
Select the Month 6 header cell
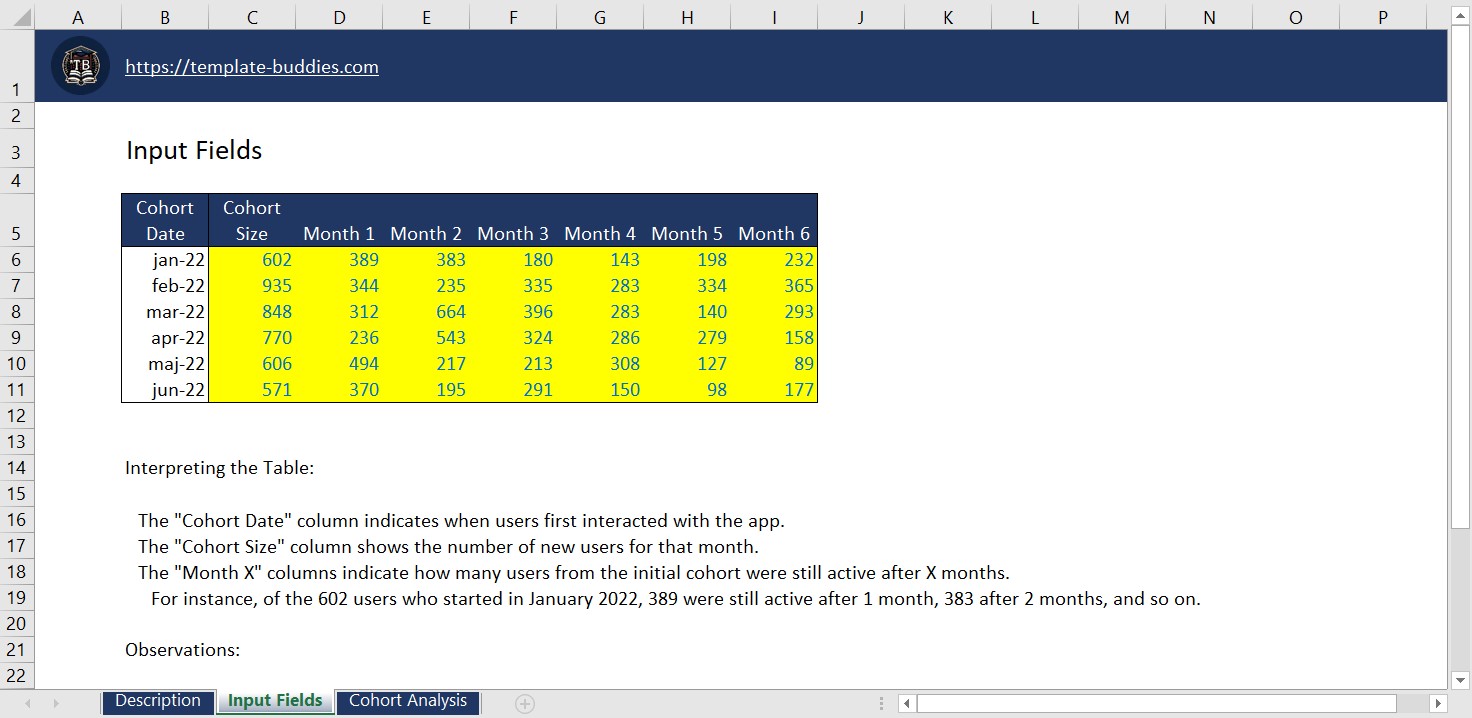pos(774,233)
